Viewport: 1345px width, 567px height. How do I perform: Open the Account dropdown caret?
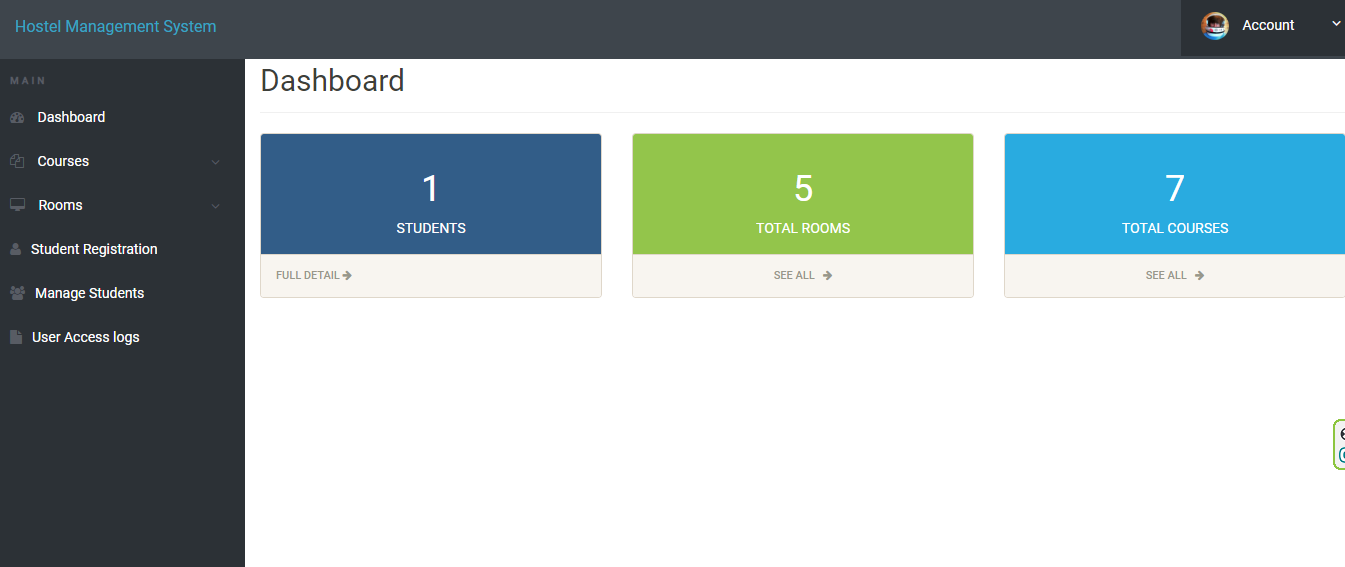[x=1336, y=24]
